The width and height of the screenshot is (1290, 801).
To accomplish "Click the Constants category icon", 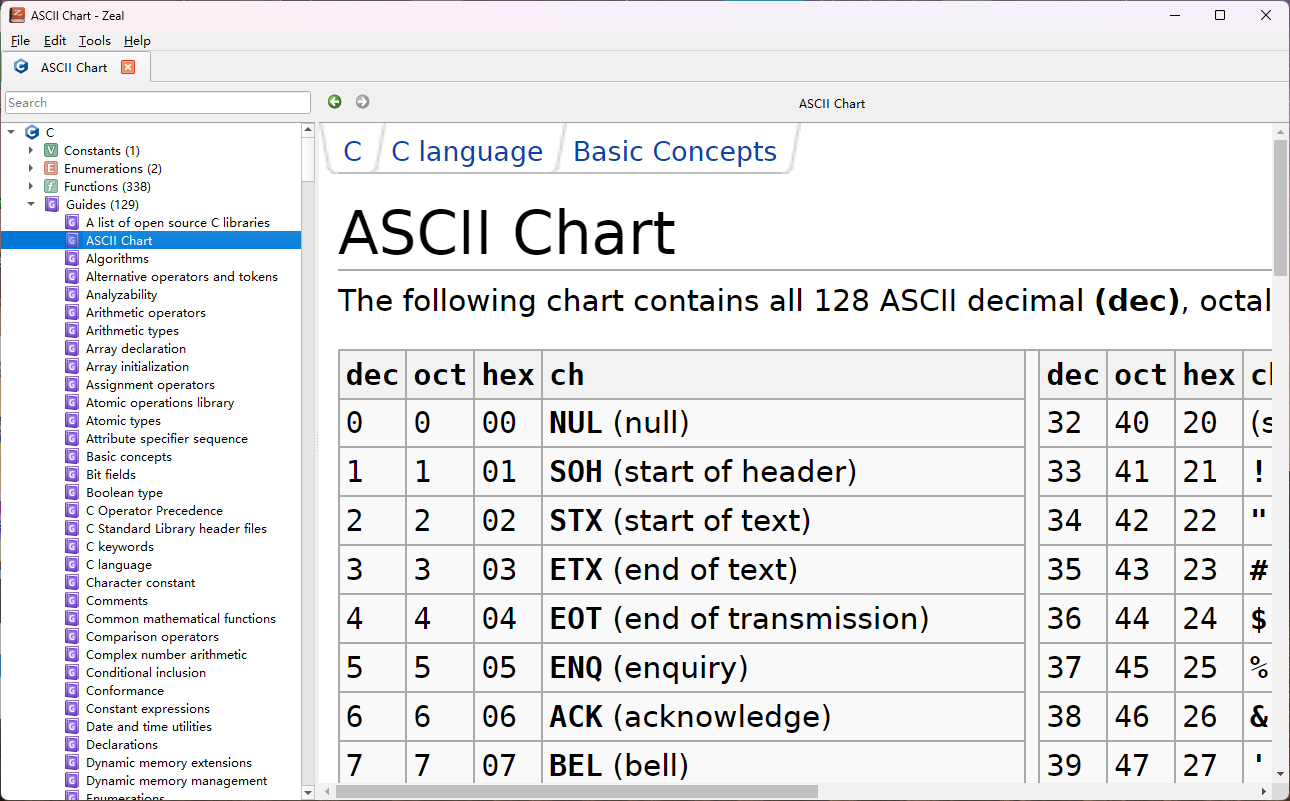I will (x=51, y=150).
